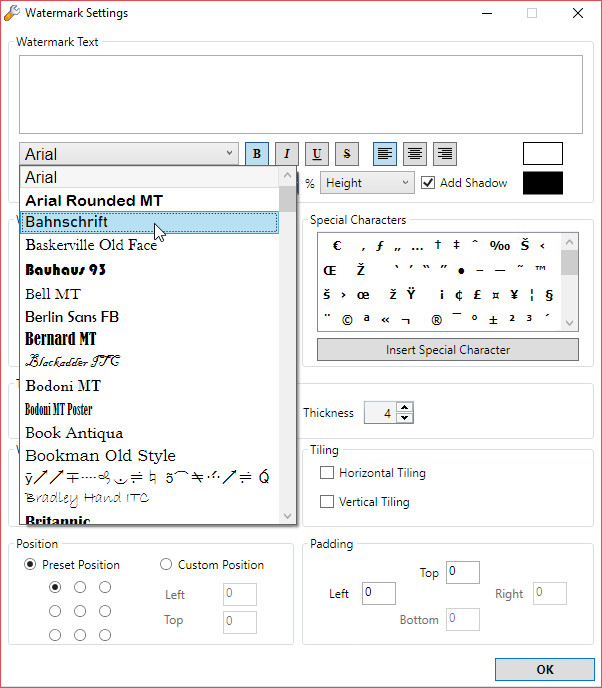Open the black shadow color swatch

542,183
